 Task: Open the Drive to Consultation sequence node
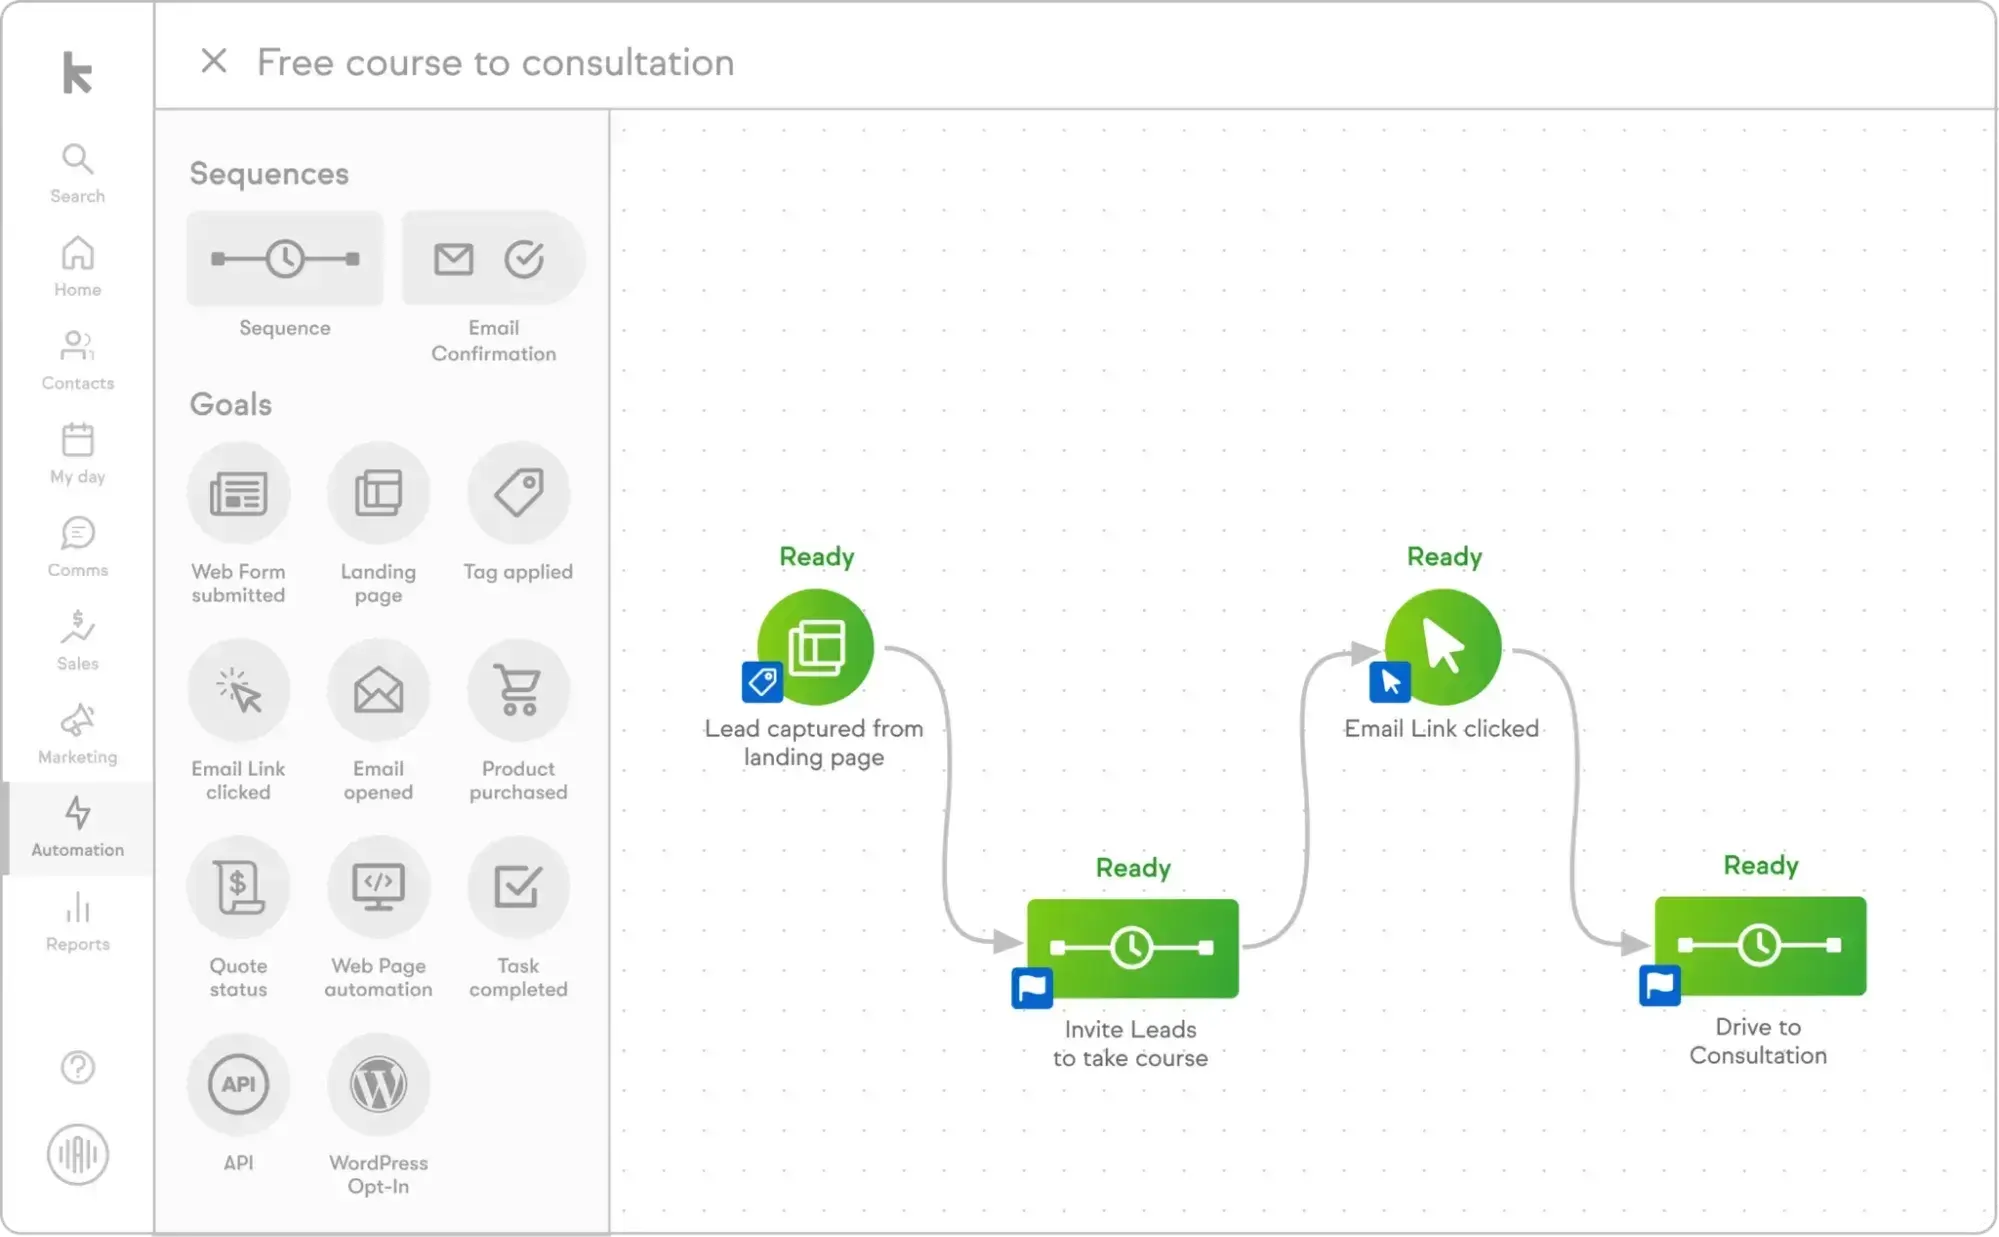pos(1759,945)
